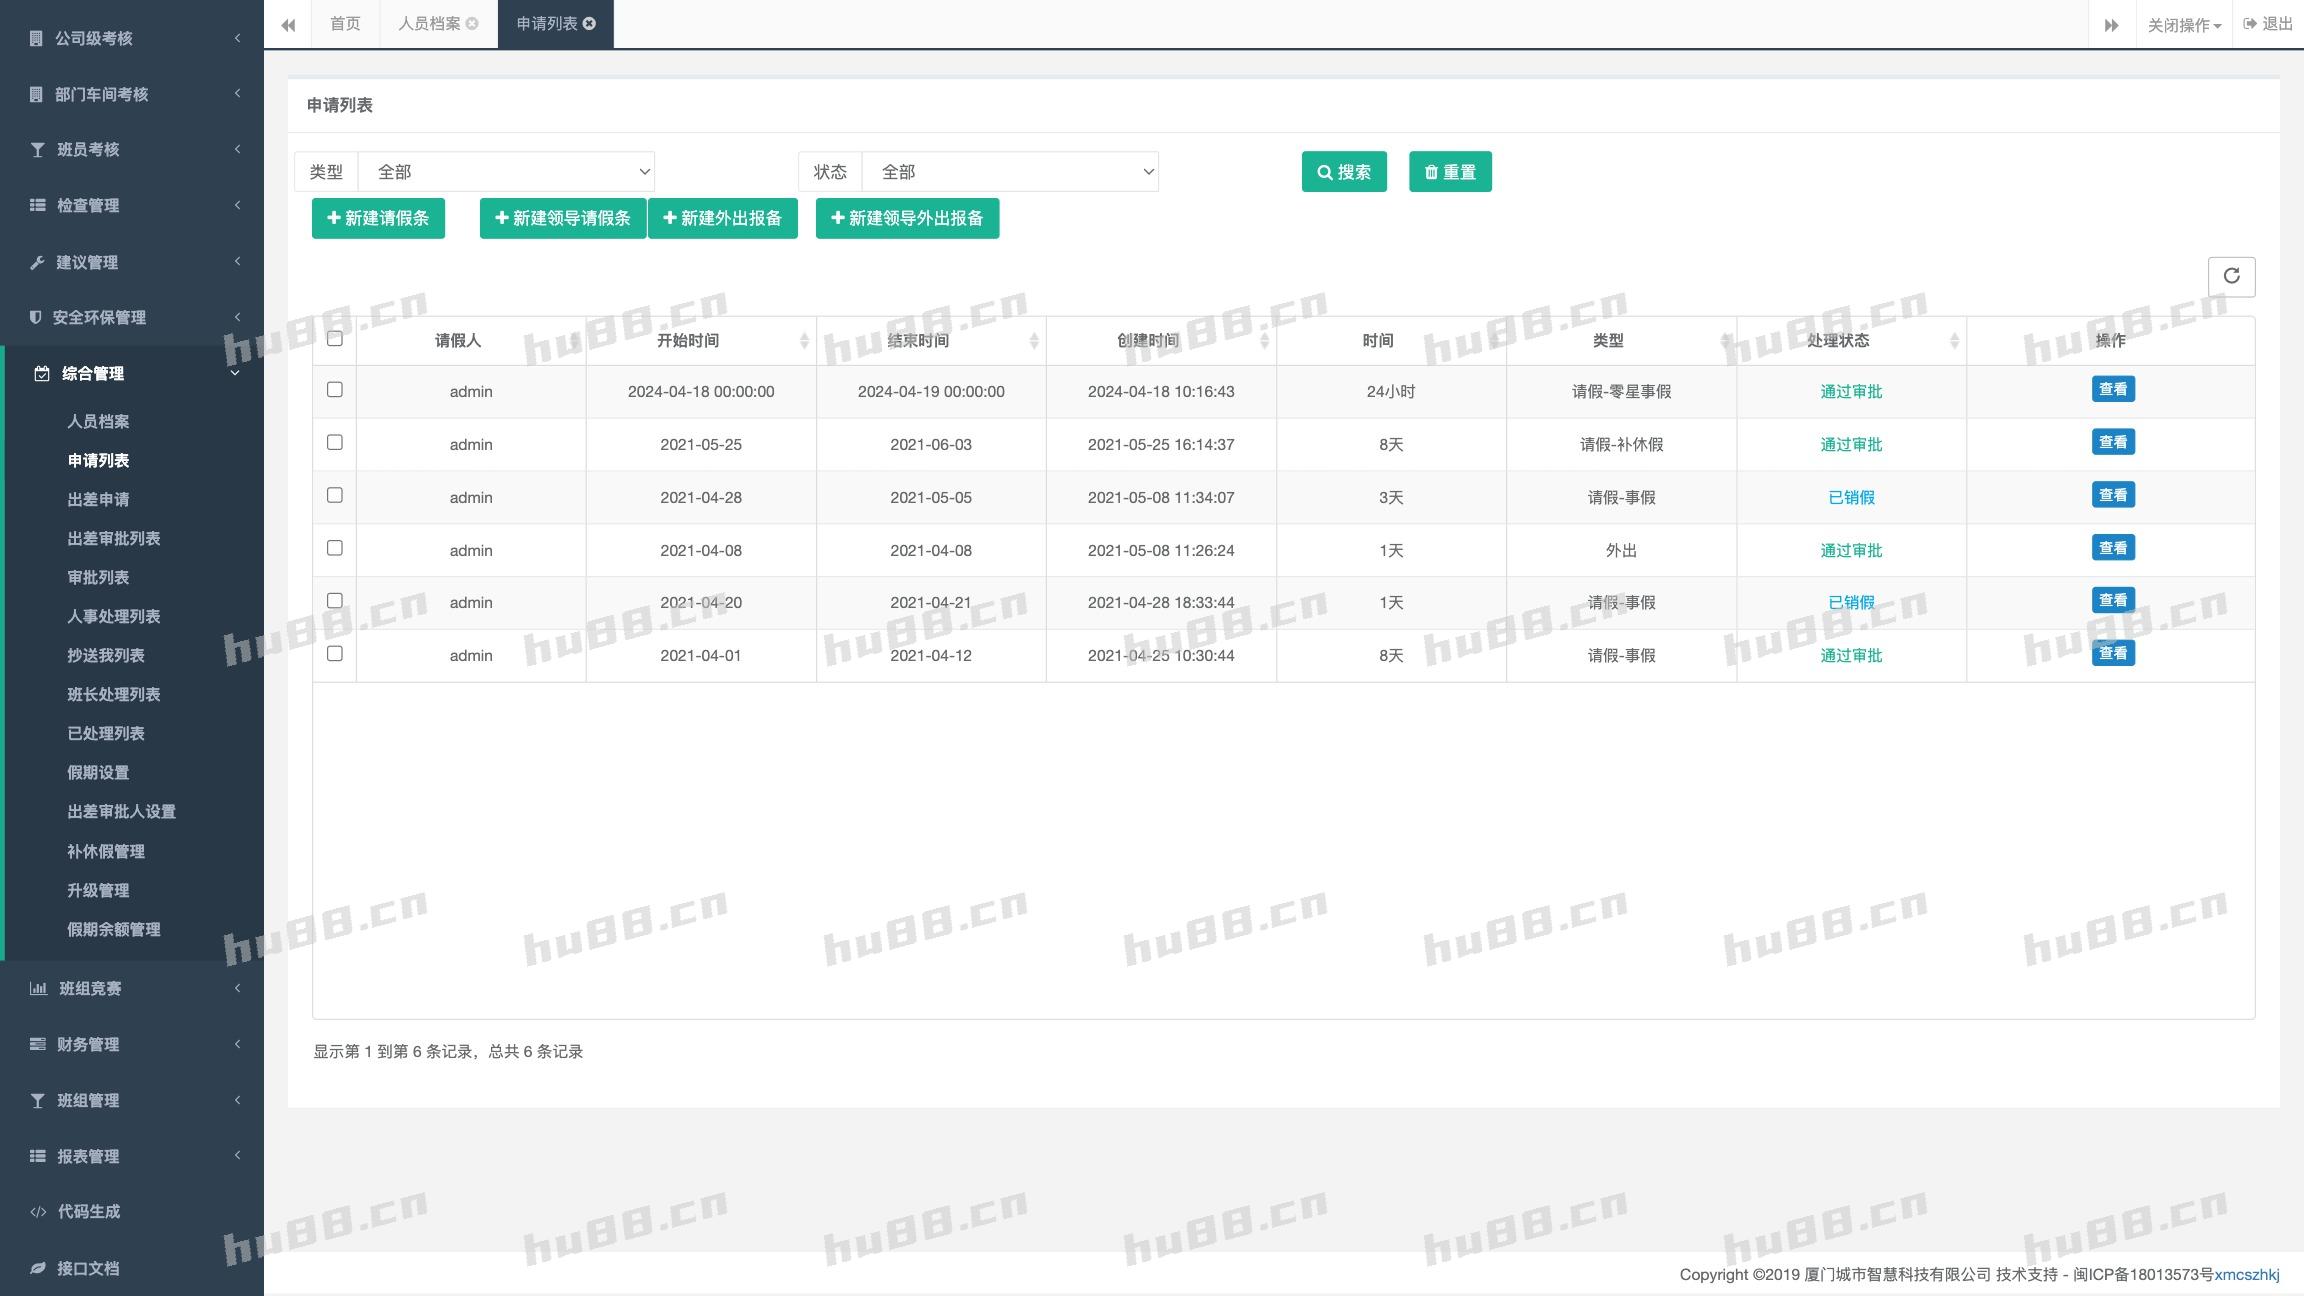Image resolution: width=2304 pixels, height=1296 pixels.
Task: Open the 类型 dropdown filter
Action: [x=506, y=172]
